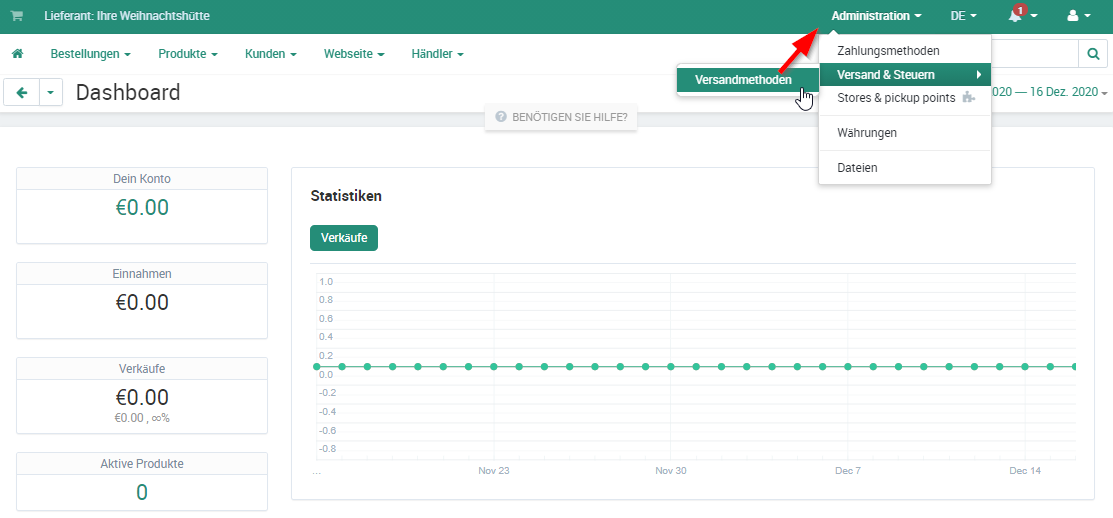Click the Verkäufe chart button
Image resolution: width=1113 pixels, height=518 pixels.
click(x=344, y=238)
